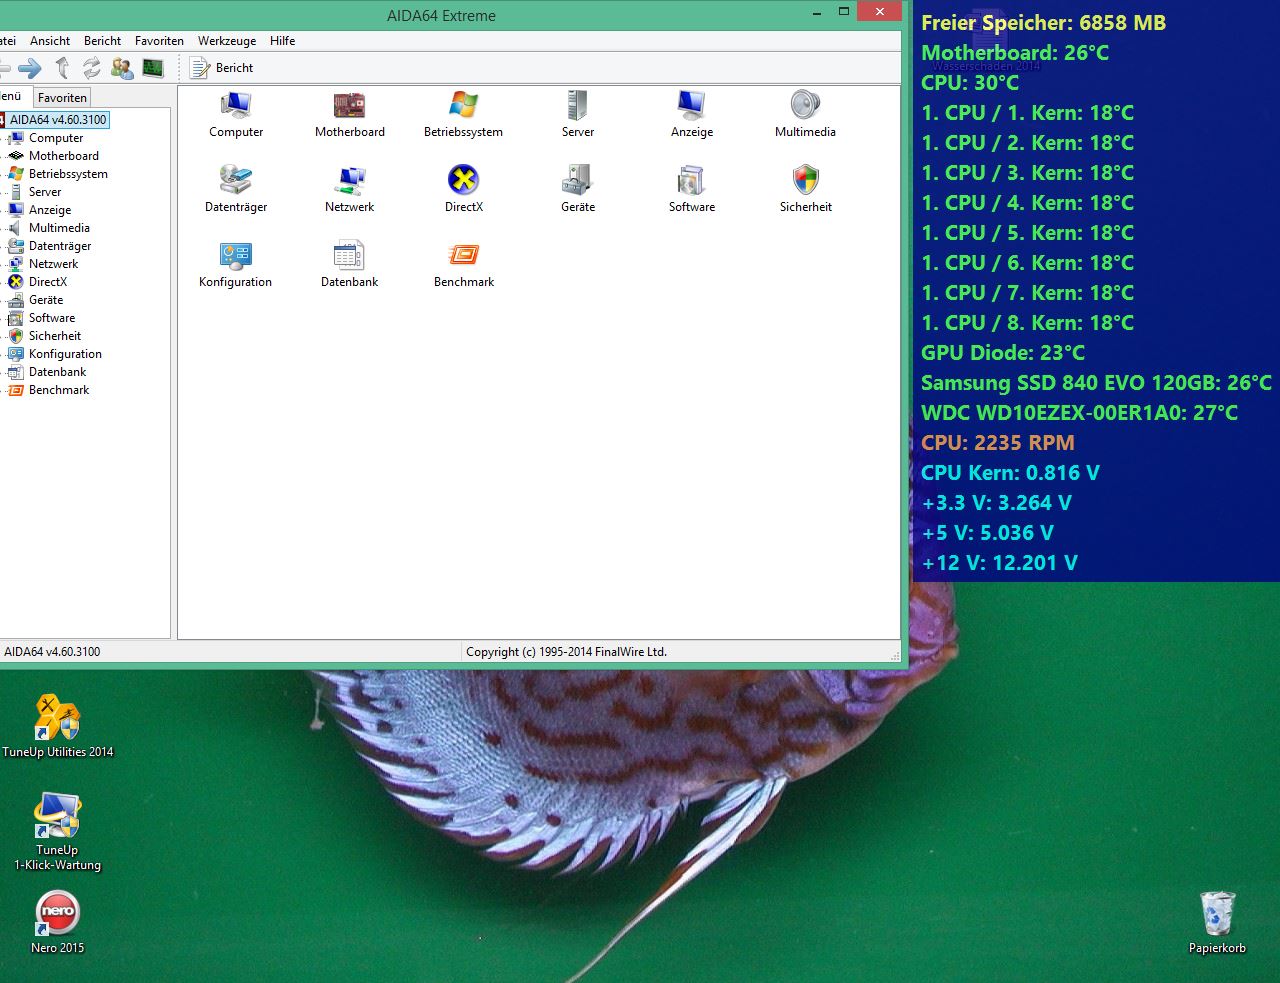Select Datenträger in the navigation tree
This screenshot has width=1280, height=983.
60,246
